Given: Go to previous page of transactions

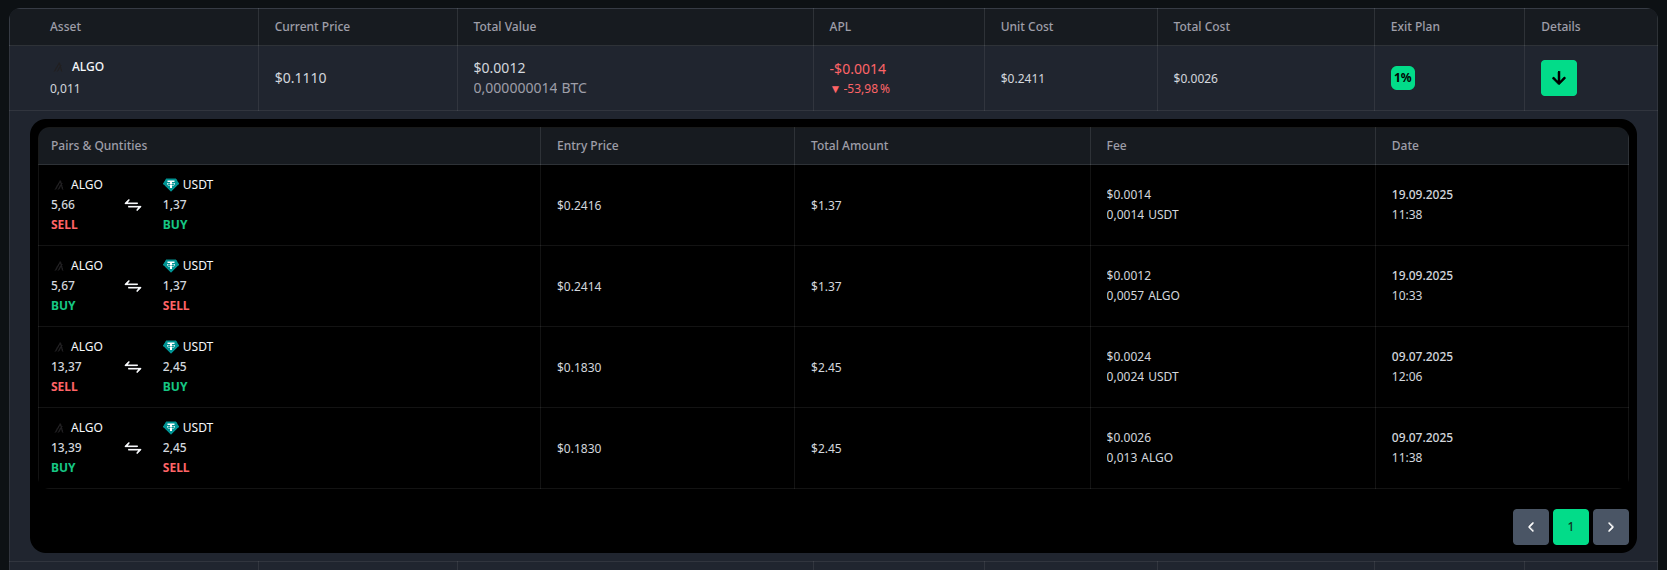Looking at the screenshot, I should (x=1530, y=527).
